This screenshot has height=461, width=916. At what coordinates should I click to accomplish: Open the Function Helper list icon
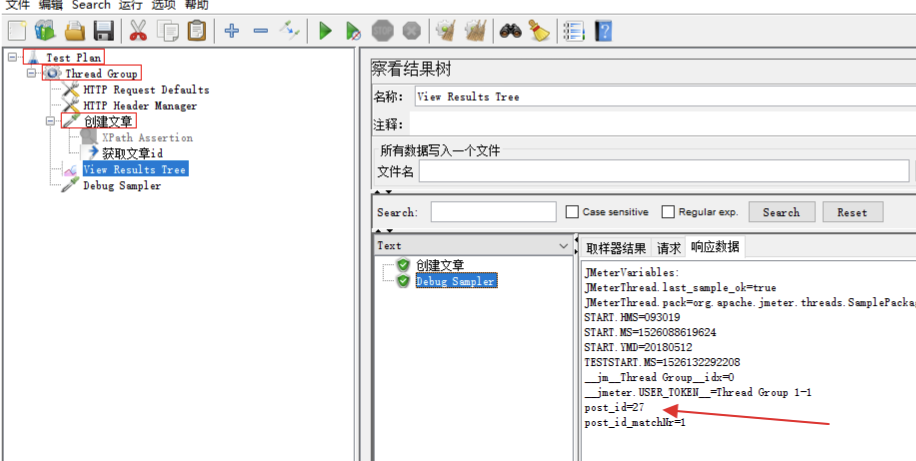(574, 30)
